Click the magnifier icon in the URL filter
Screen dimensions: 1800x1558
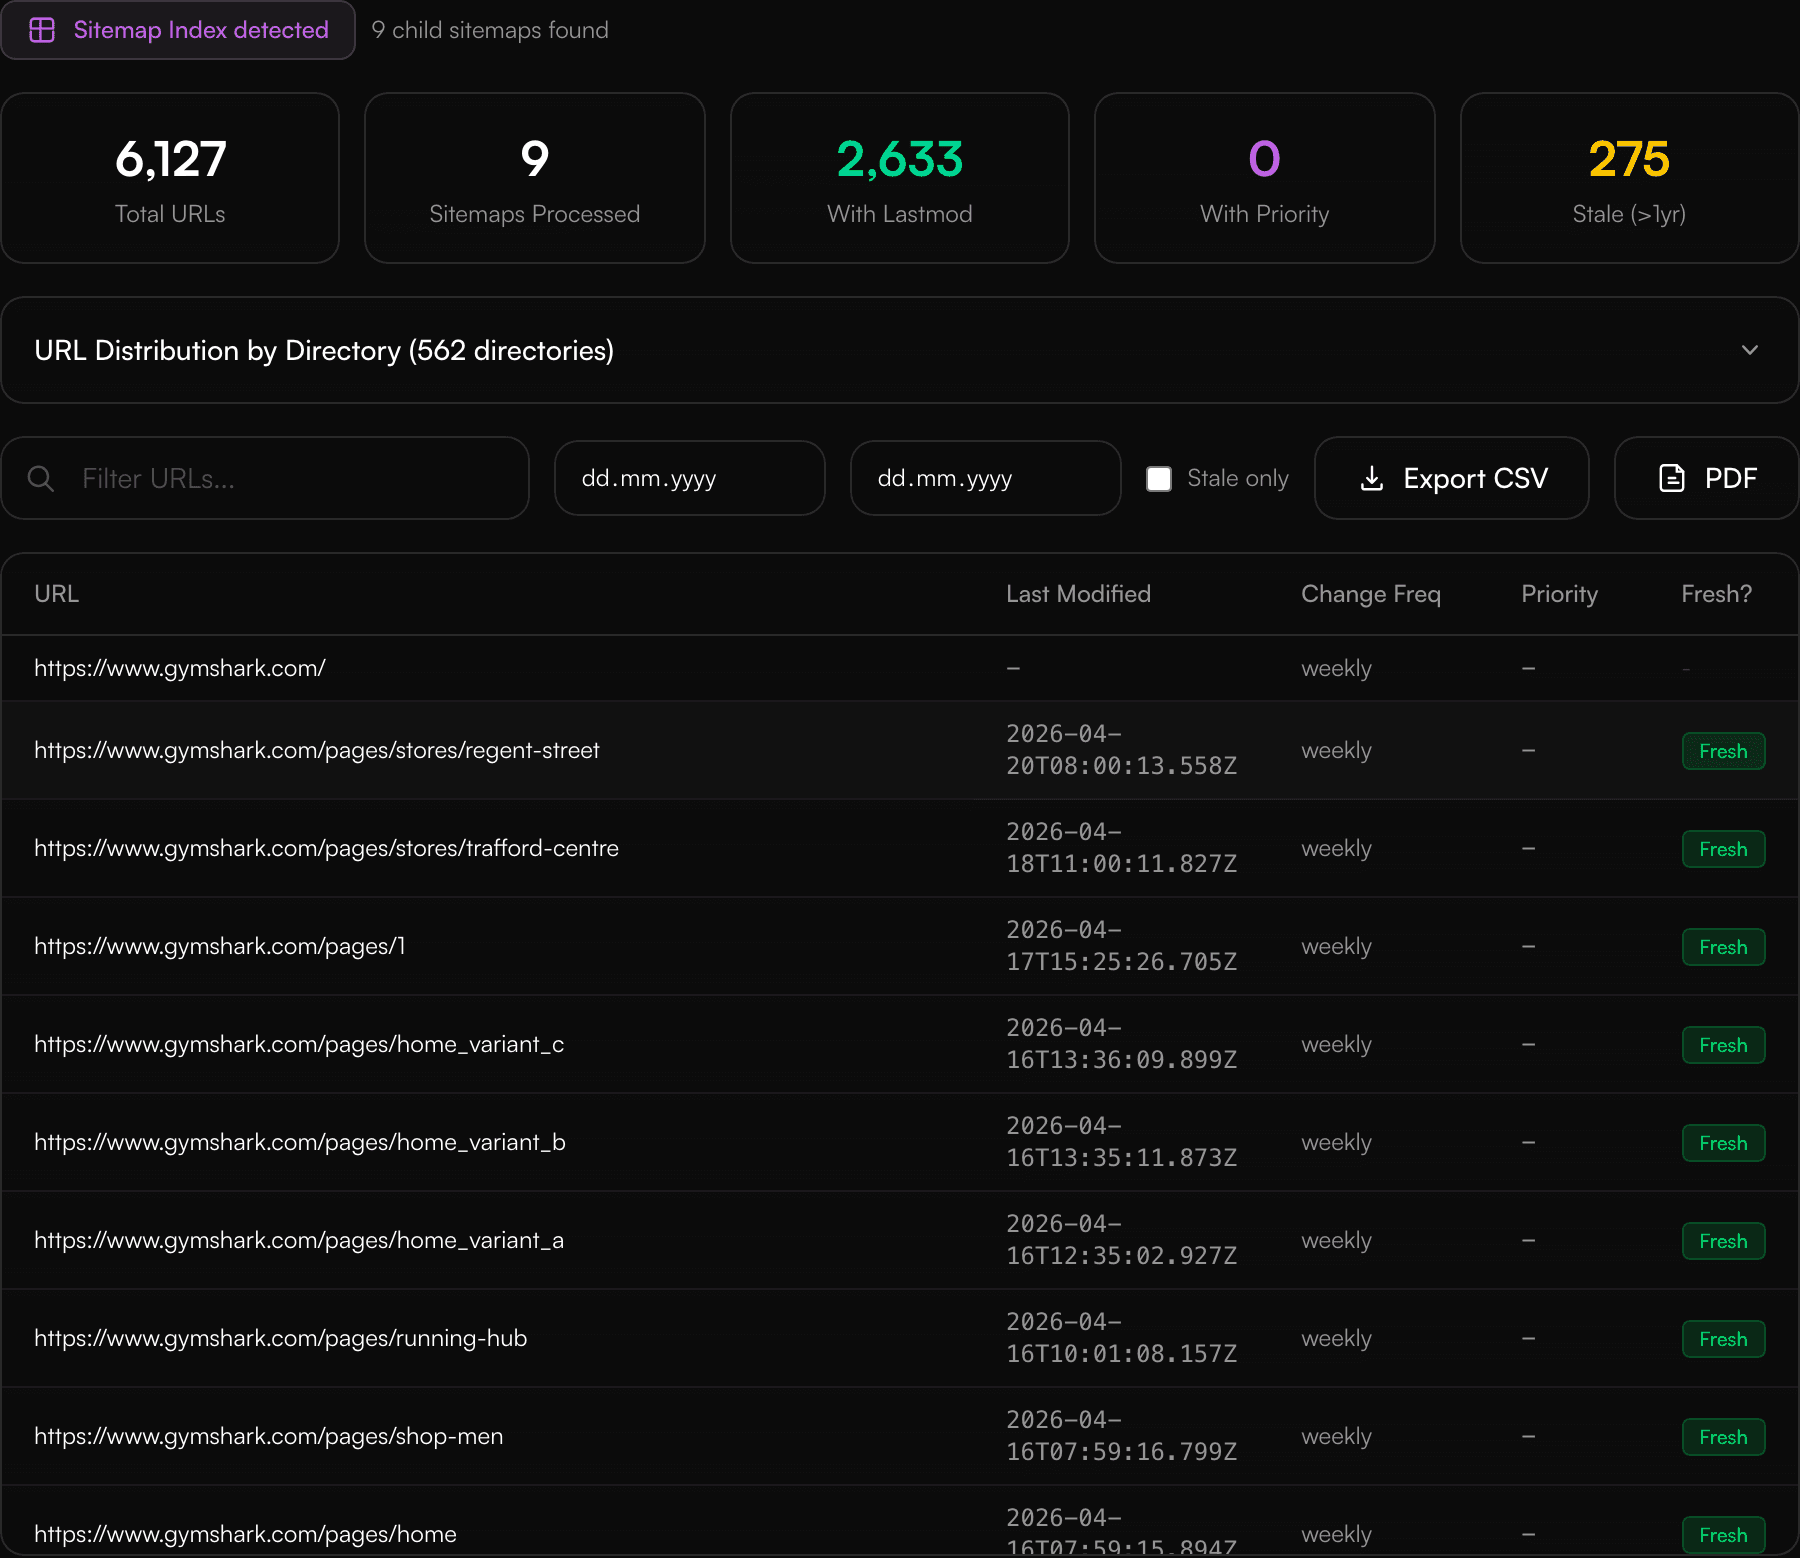[x=41, y=478]
